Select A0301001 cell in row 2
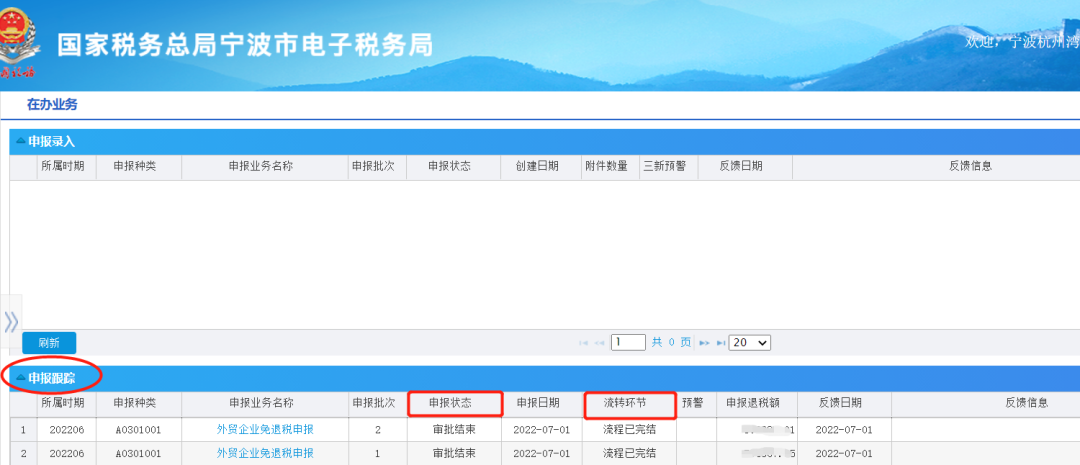This screenshot has height=465, width=1080. coord(138,453)
